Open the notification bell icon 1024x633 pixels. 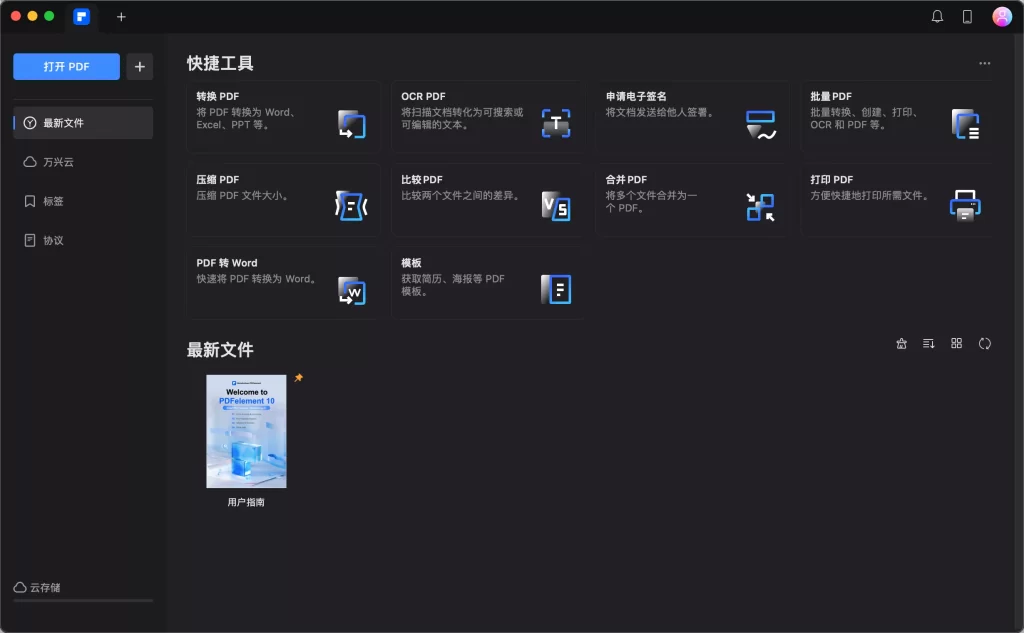pyautogui.click(x=937, y=16)
